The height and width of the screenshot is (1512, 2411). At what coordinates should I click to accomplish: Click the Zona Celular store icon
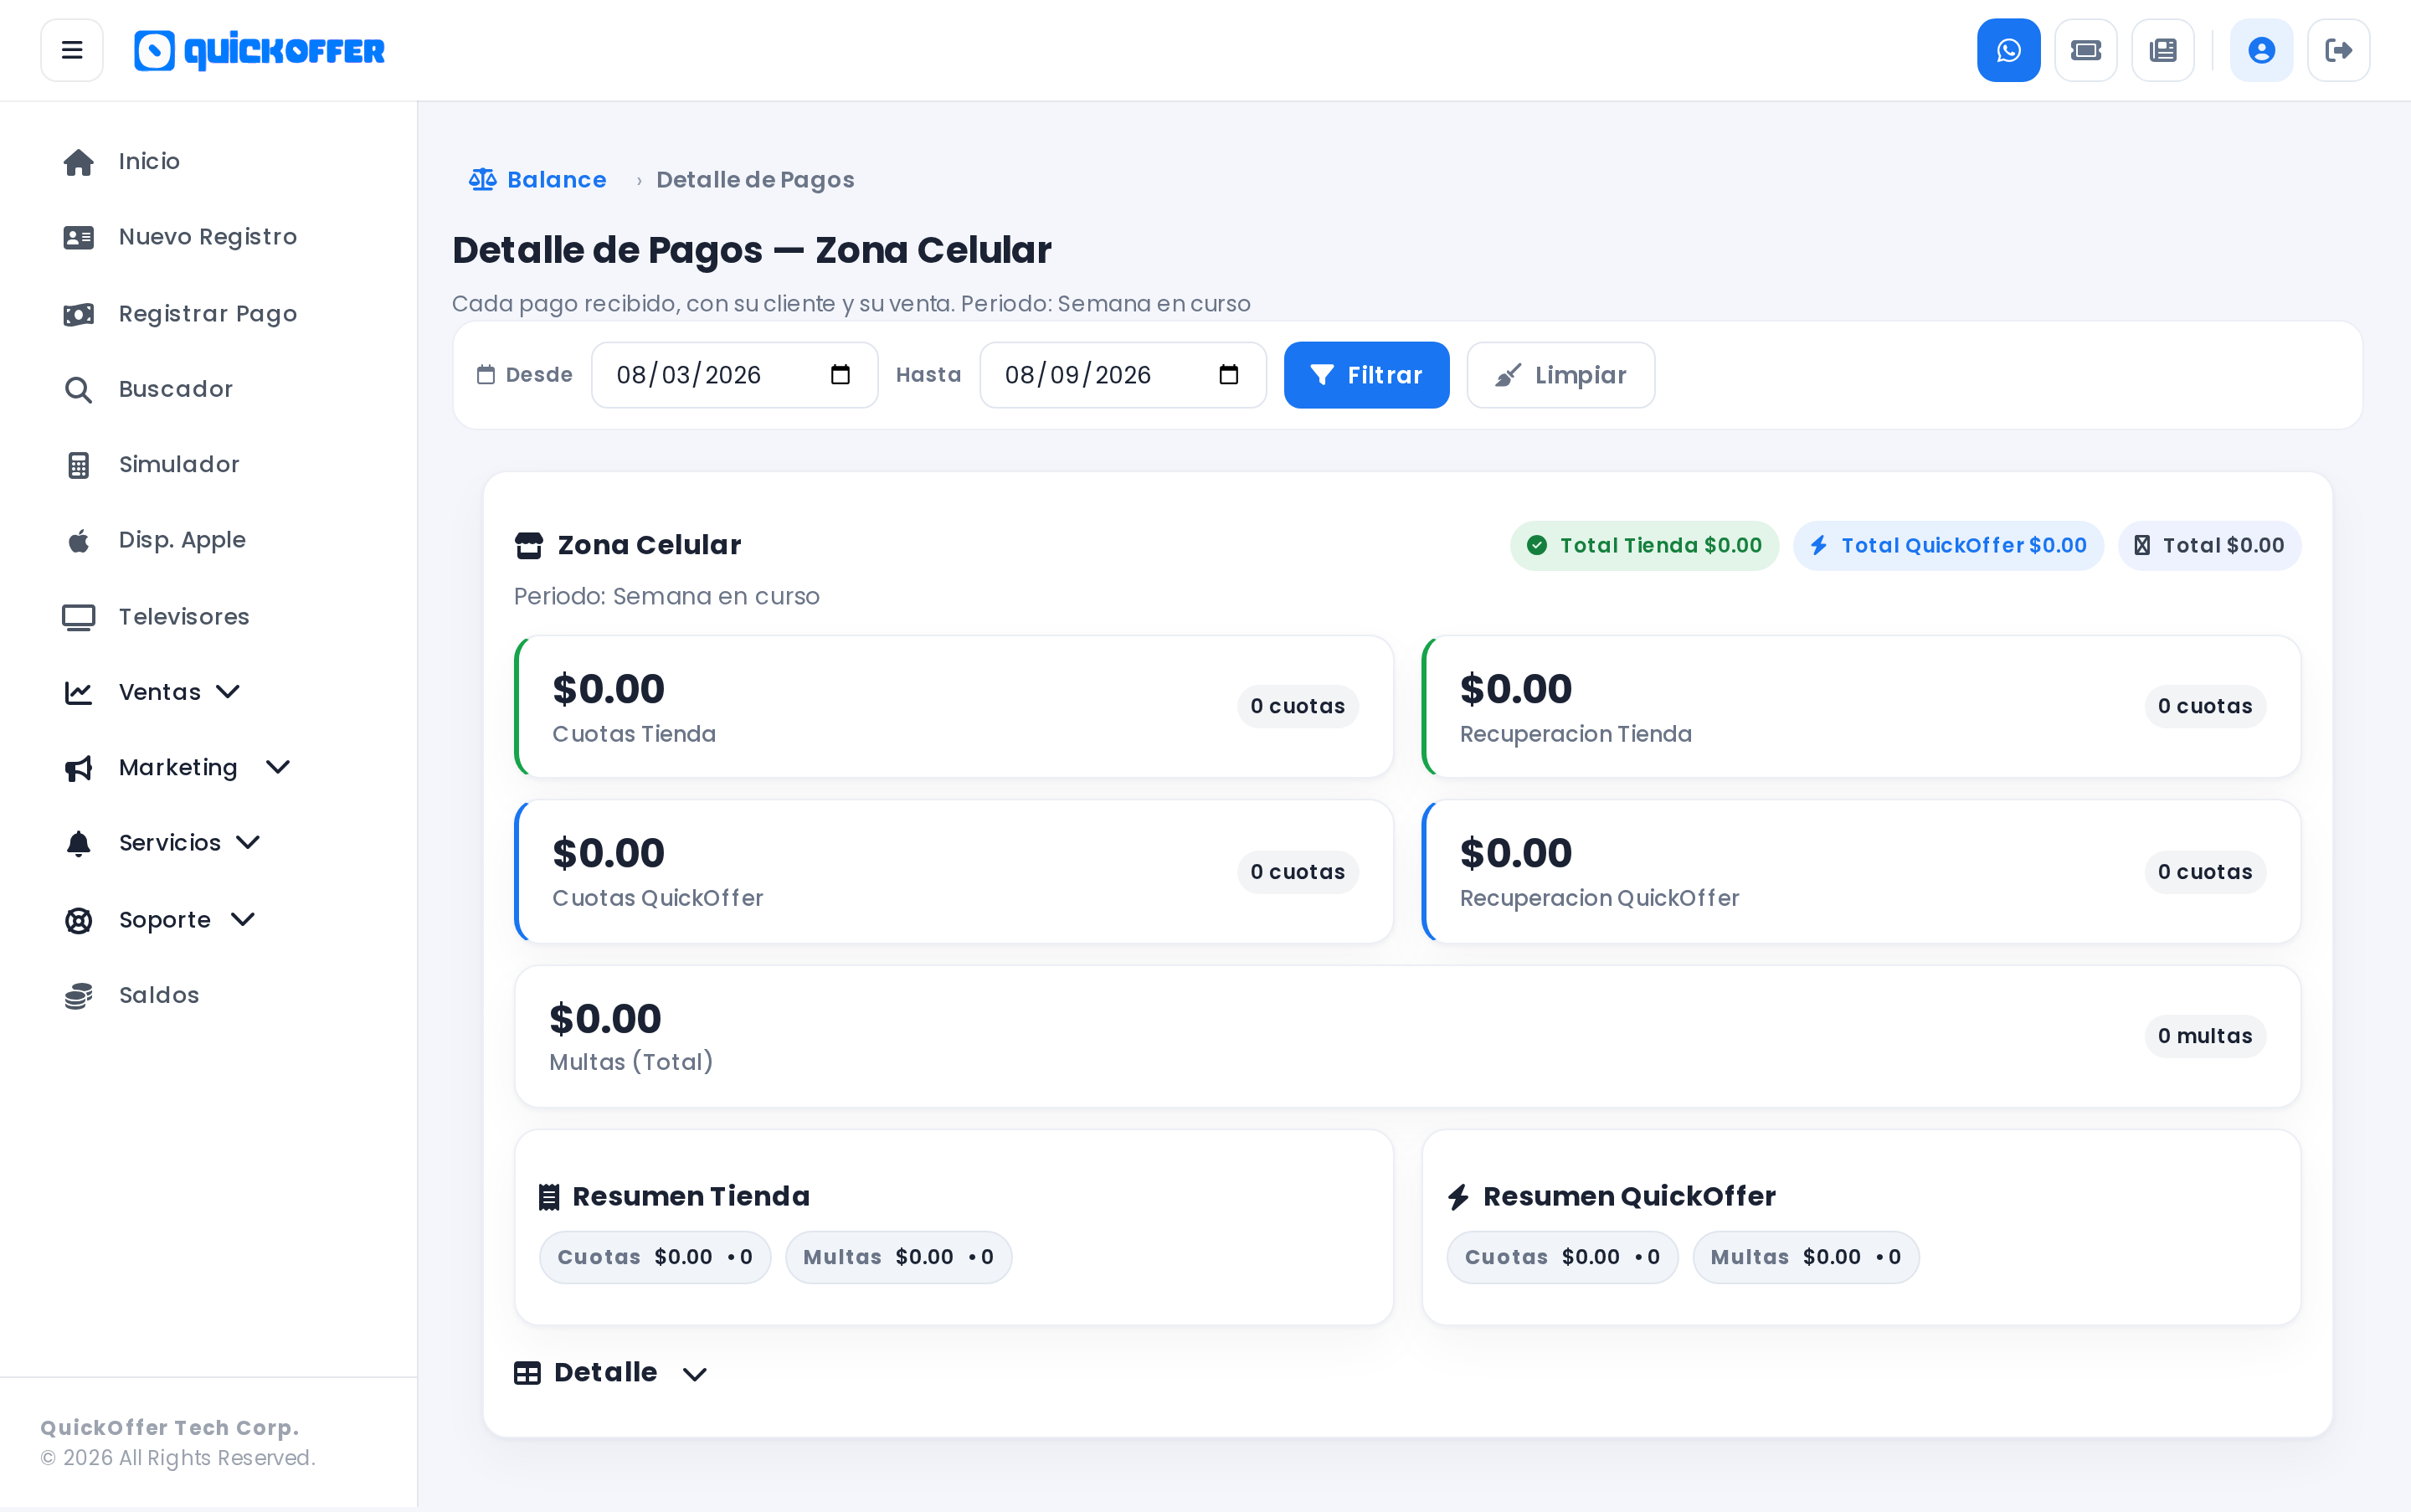[528, 545]
